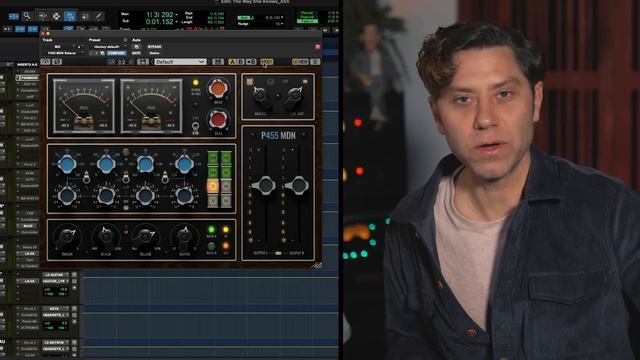
Task: Select preset slot B
Action: (x=240, y=62)
